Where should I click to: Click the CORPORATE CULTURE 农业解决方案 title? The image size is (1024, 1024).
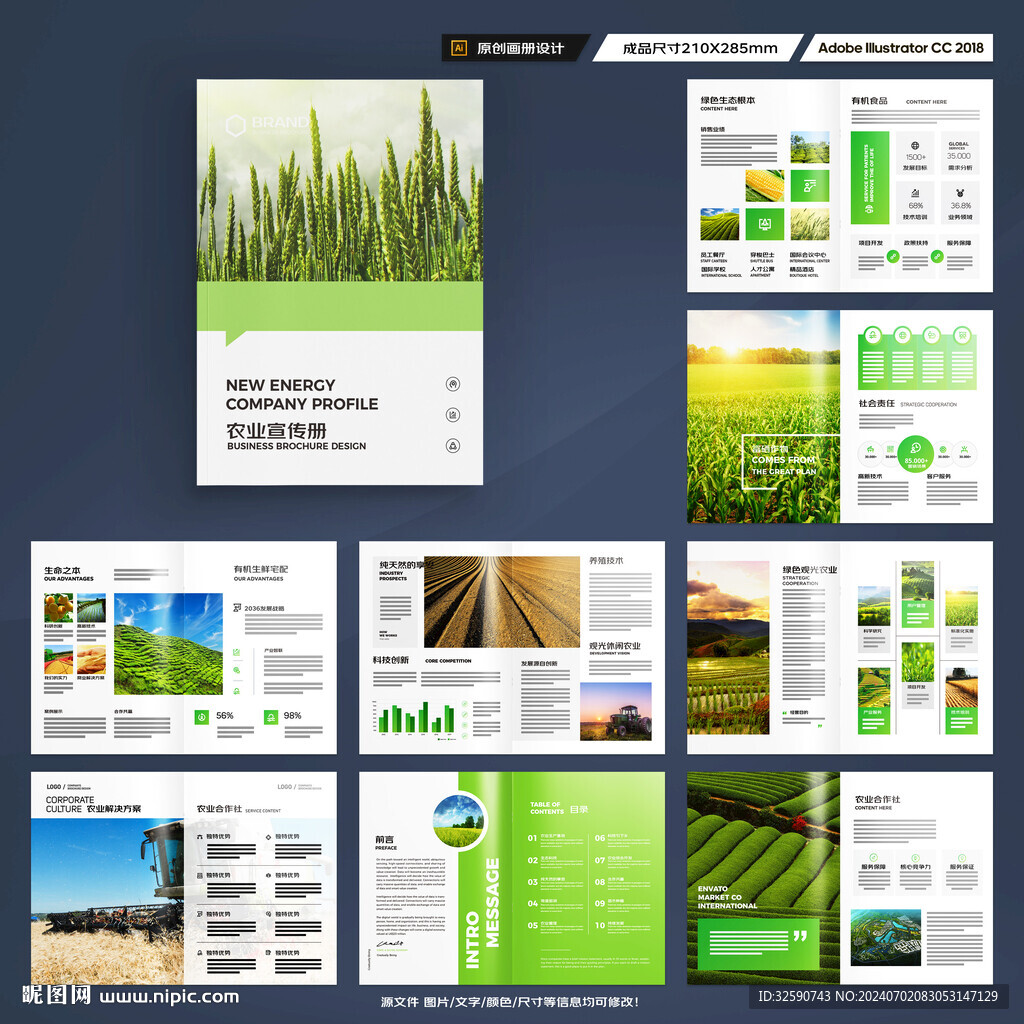pyautogui.click(x=93, y=804)
